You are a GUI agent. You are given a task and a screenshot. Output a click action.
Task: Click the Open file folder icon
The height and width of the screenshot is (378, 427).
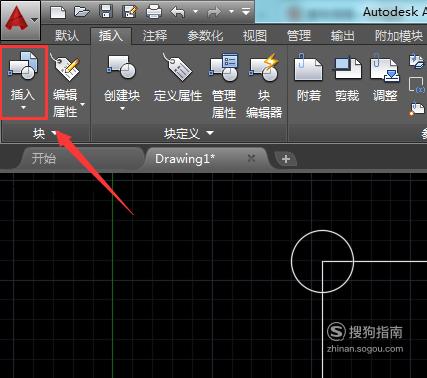[x=82, y=13]
